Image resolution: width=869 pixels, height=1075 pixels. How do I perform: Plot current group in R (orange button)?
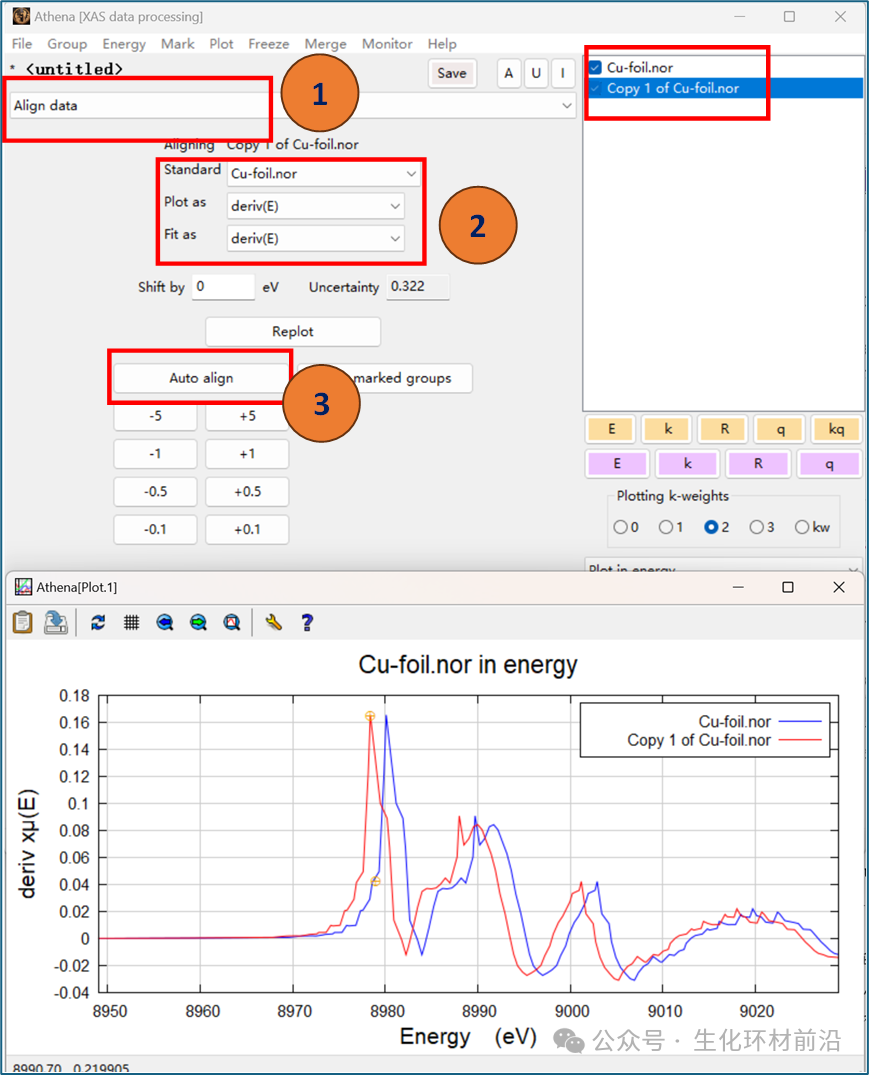724,429
